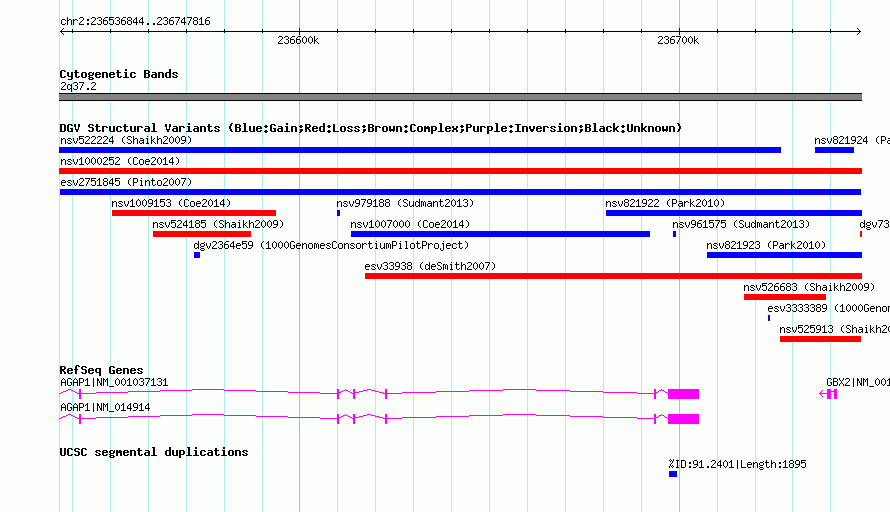Screen dimensions: 890x512
Task: Click the nsv1009153 (Coe2014) red bar
Action: pos(194,213)
